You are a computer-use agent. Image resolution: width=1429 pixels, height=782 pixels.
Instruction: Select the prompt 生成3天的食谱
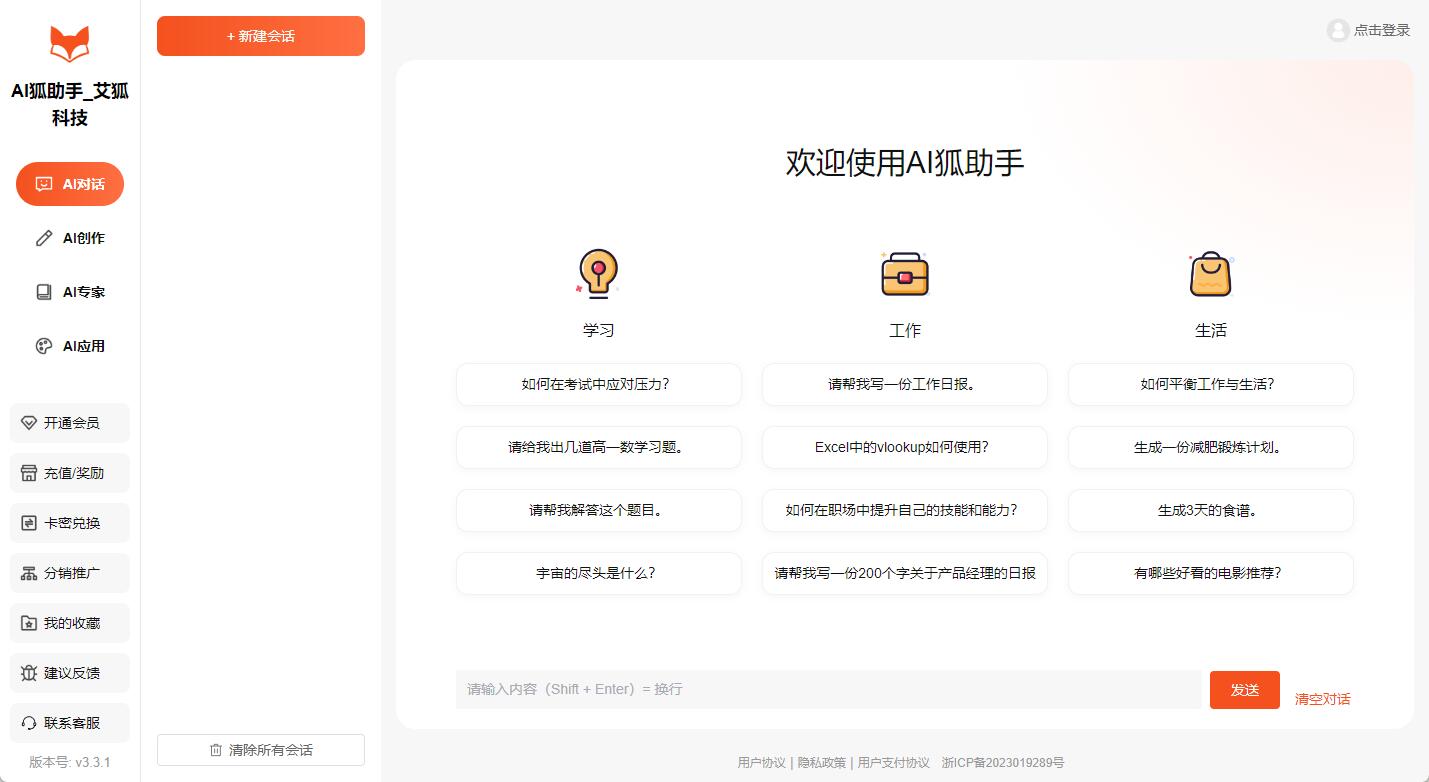(x=1210, y=510)
